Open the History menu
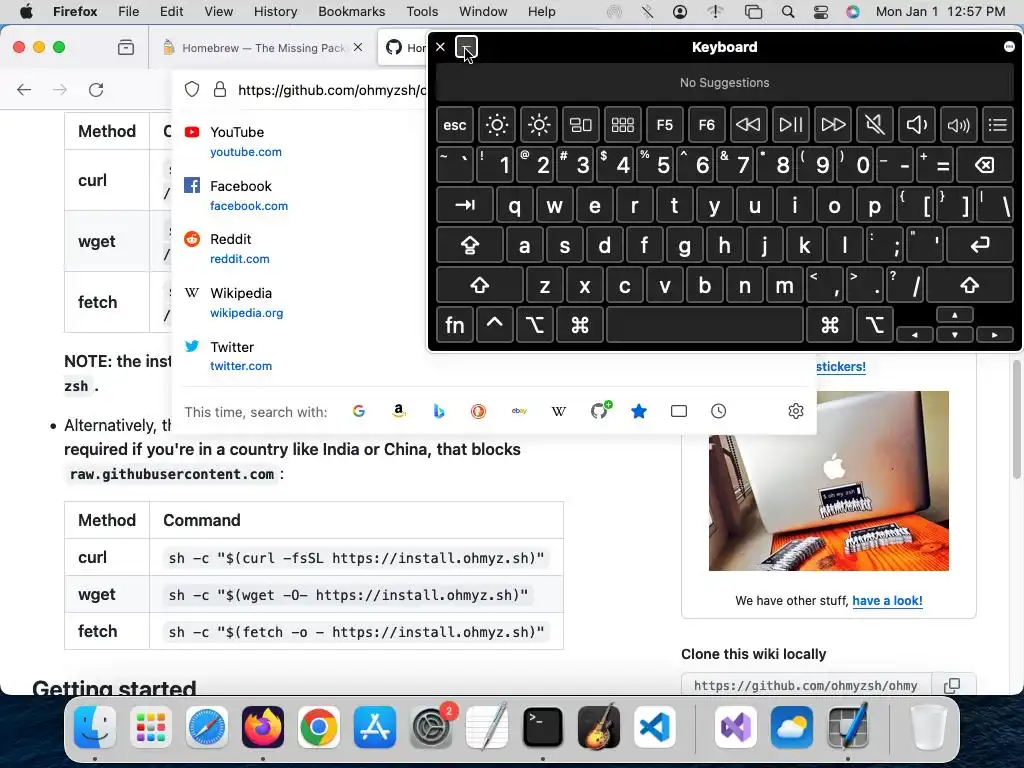This screenshot has width=1024, height=768. point(276,12)
